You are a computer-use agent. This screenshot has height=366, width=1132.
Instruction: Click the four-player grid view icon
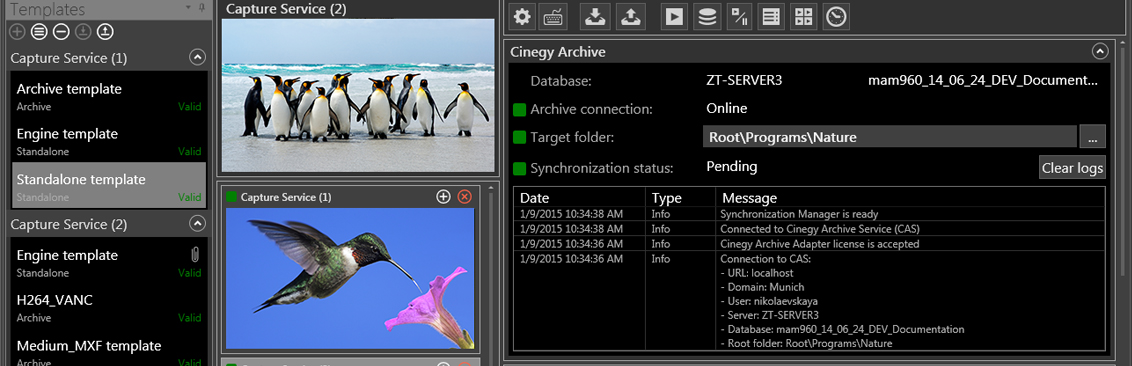[804, 17]
